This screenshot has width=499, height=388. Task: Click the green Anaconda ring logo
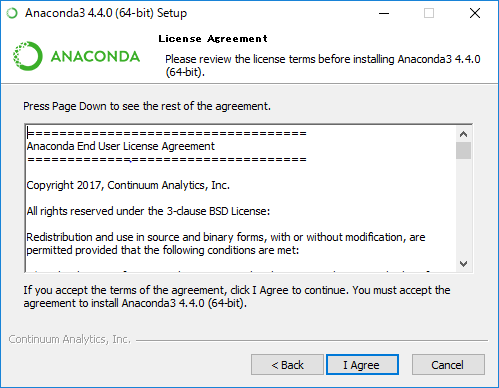(x=28, y=56)
